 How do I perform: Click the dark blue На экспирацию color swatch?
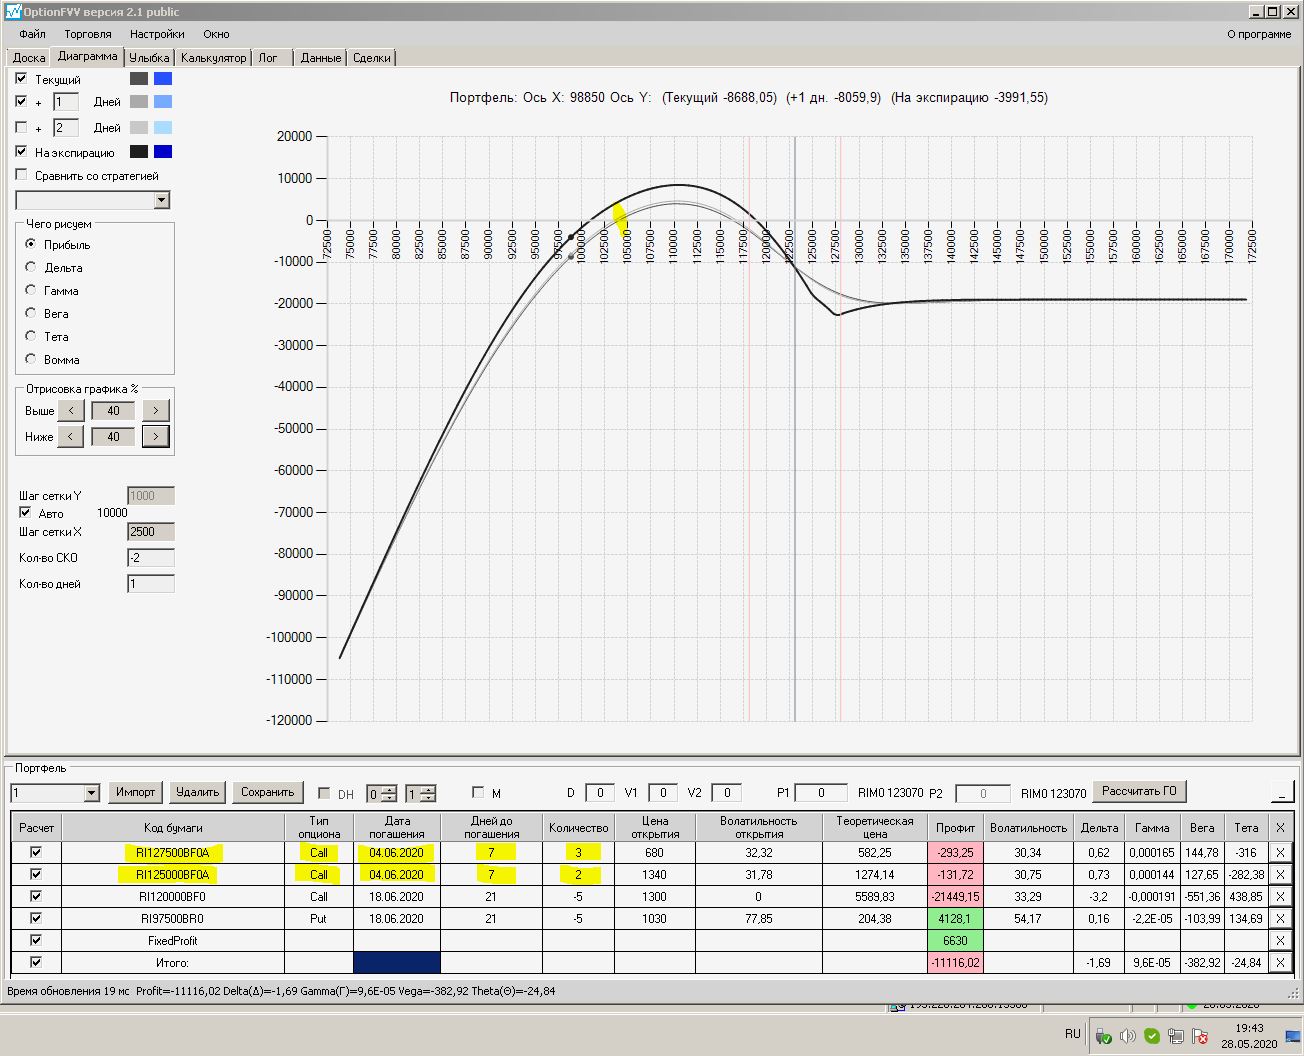tap(163, 152)
